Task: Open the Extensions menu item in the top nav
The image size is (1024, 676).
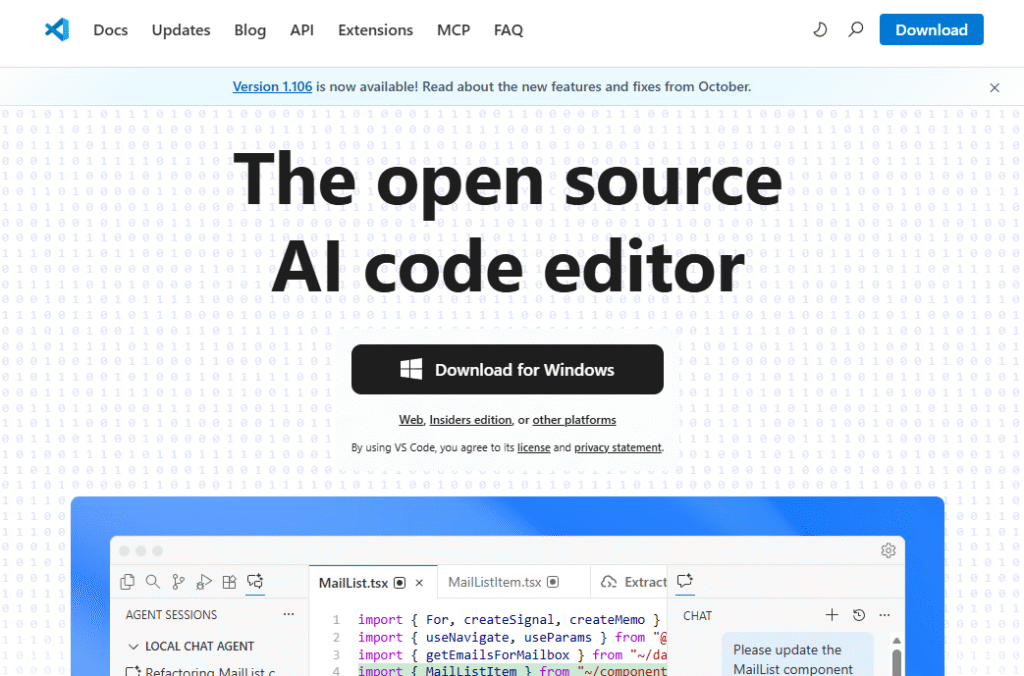Action: (375, 30)
